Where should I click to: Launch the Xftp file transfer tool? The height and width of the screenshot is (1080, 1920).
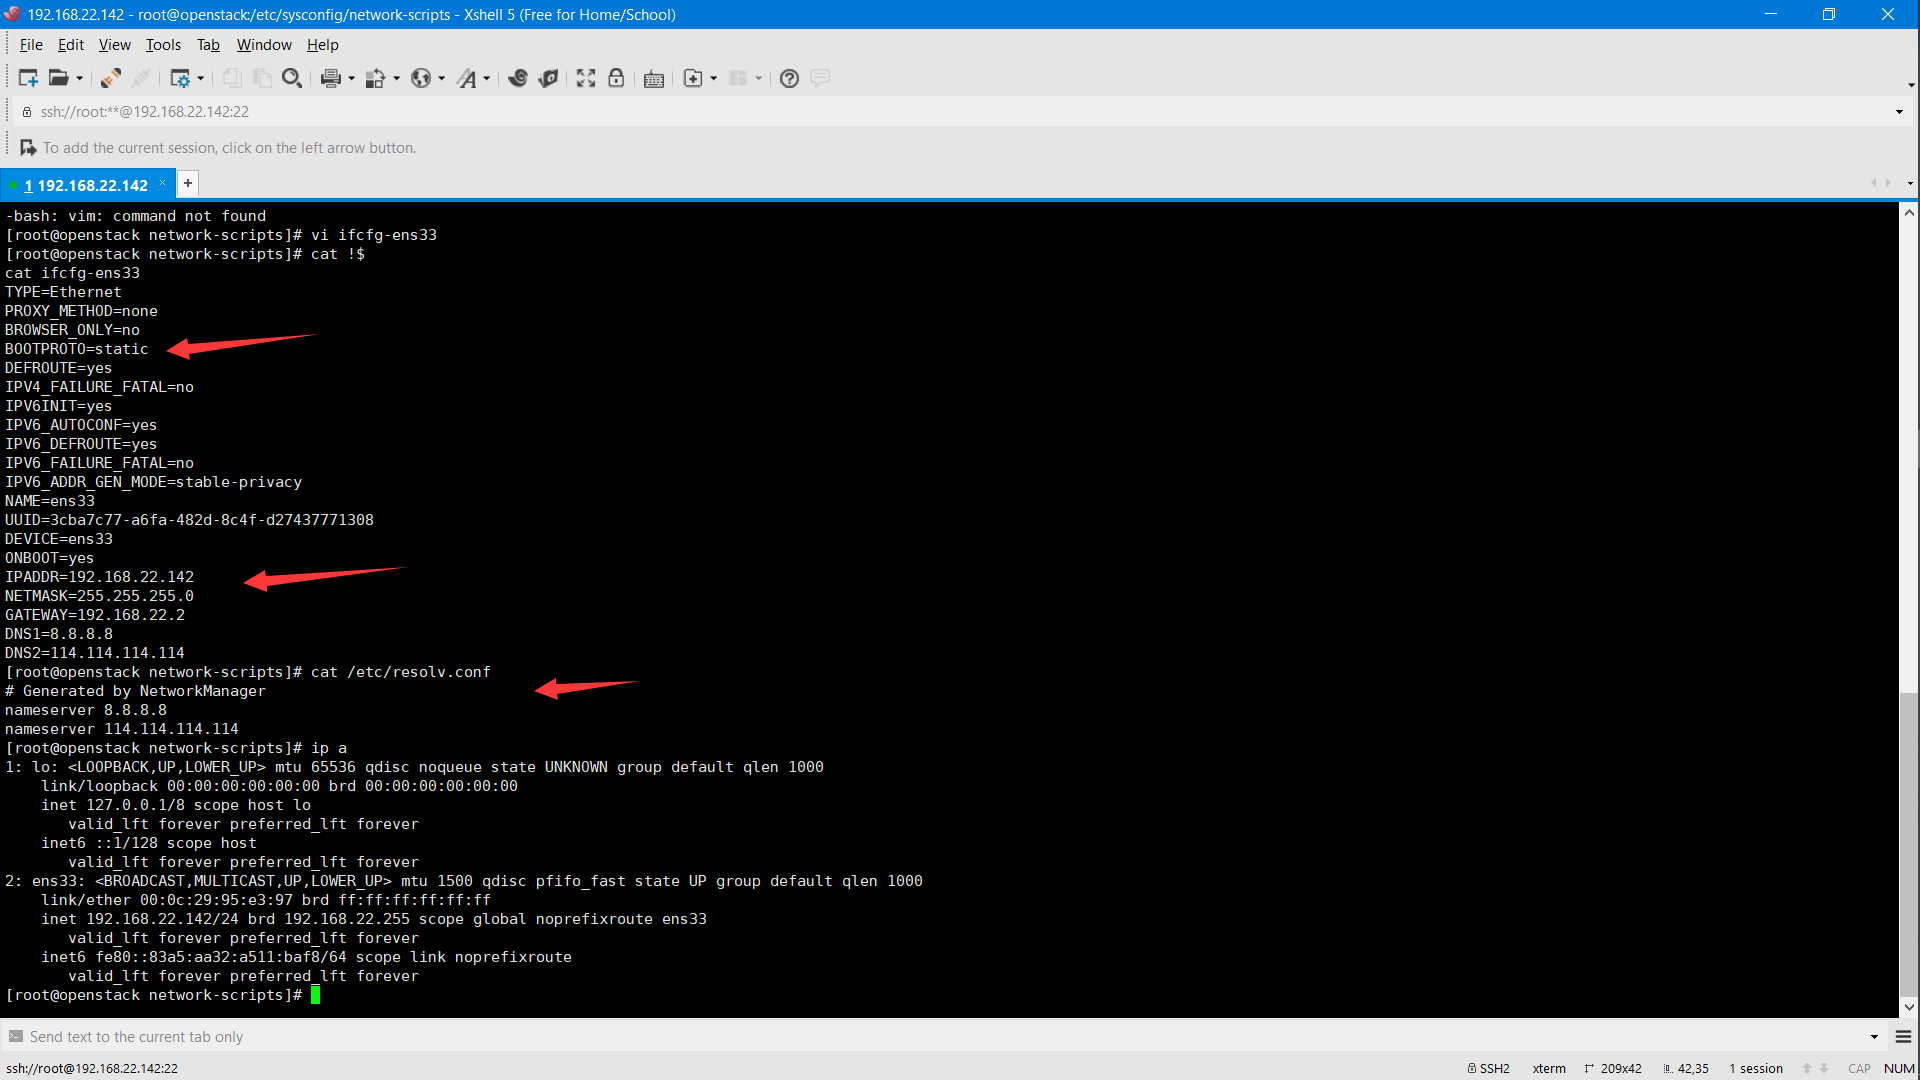[x=549, y=78]
